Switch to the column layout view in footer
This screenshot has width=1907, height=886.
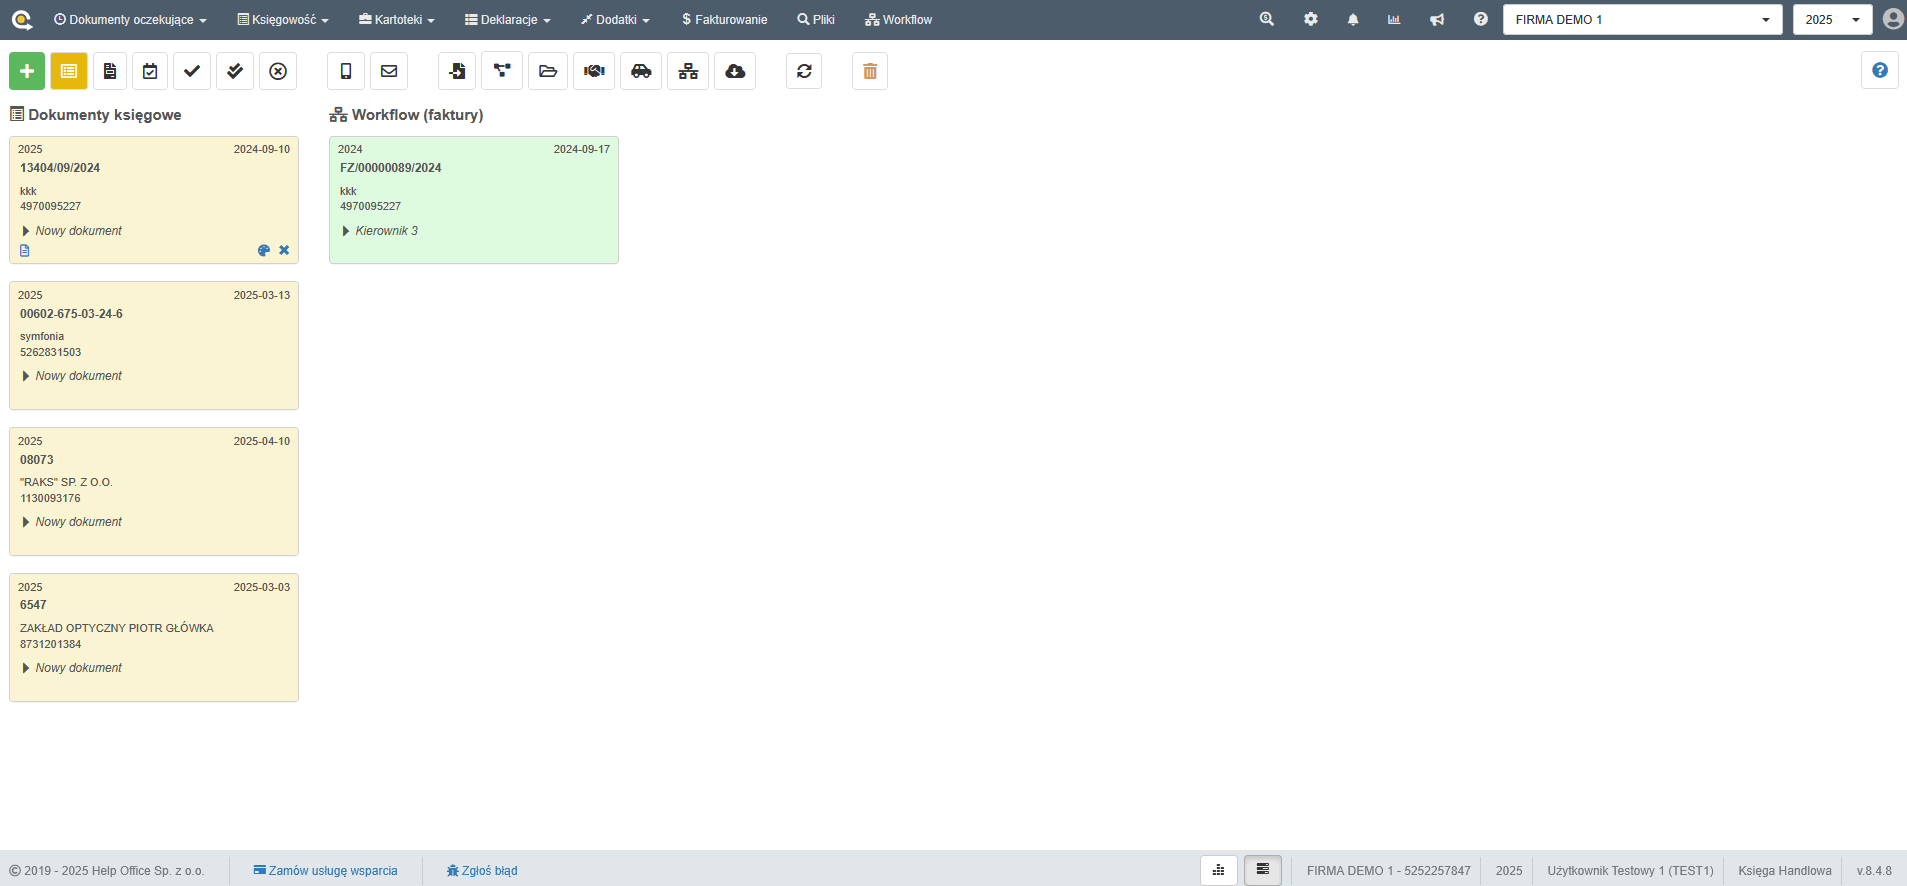pyautogui.click(x=1218, y=870)
